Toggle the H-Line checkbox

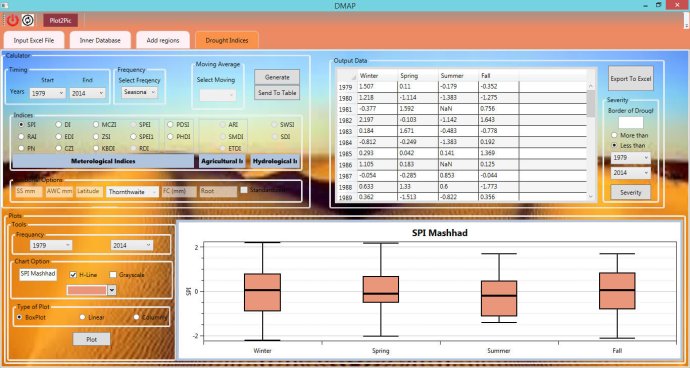coord(73,275)
